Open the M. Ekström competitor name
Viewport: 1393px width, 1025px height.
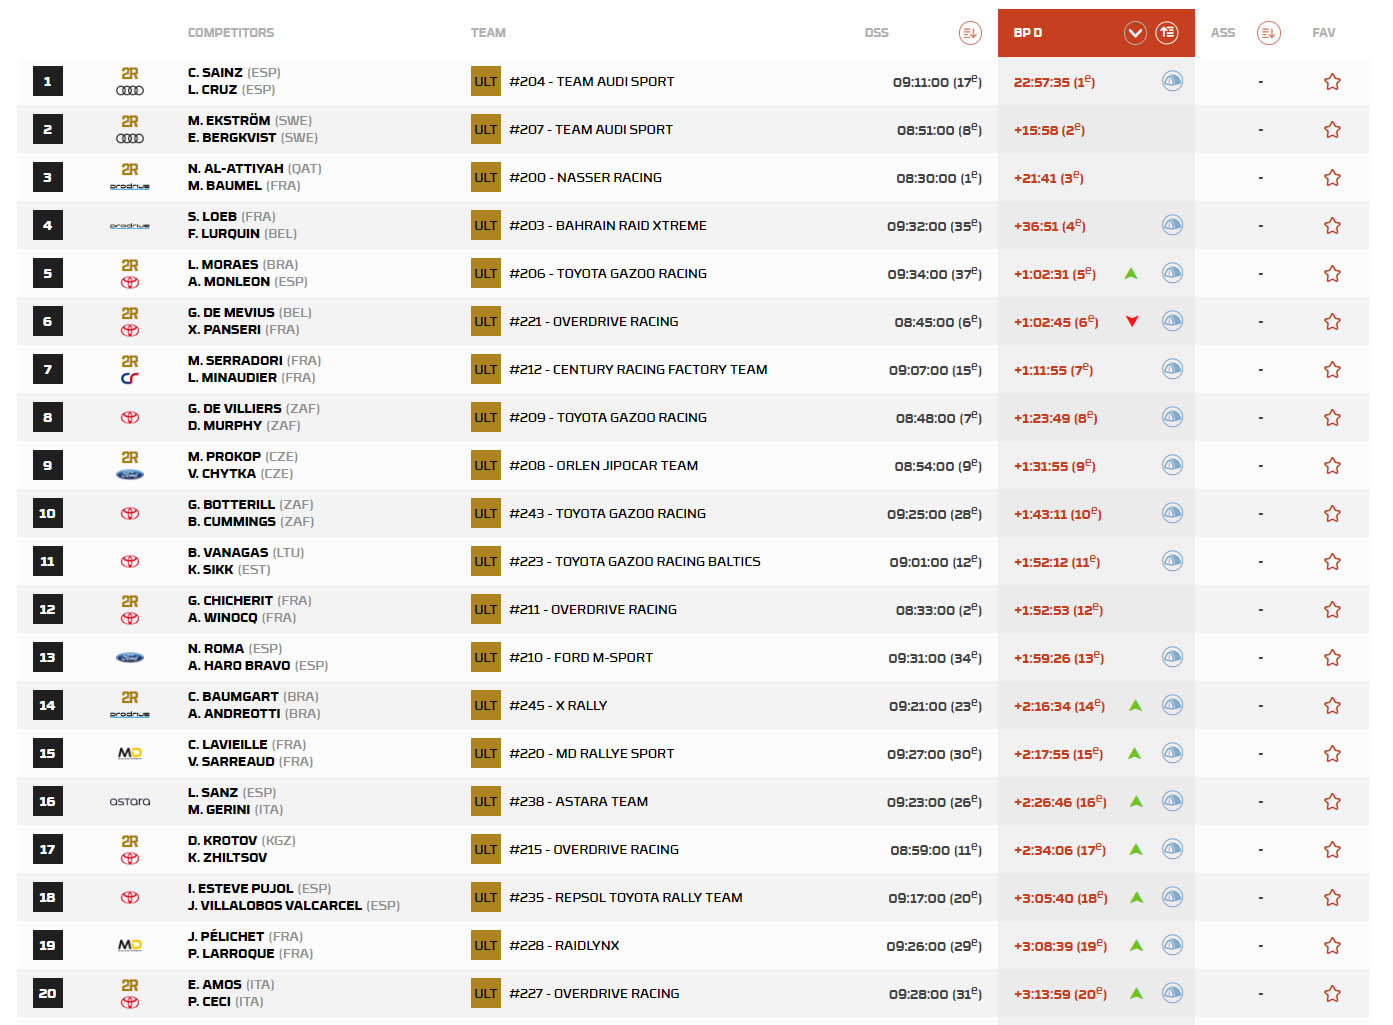pyautogui.click(x=229, y=121)
